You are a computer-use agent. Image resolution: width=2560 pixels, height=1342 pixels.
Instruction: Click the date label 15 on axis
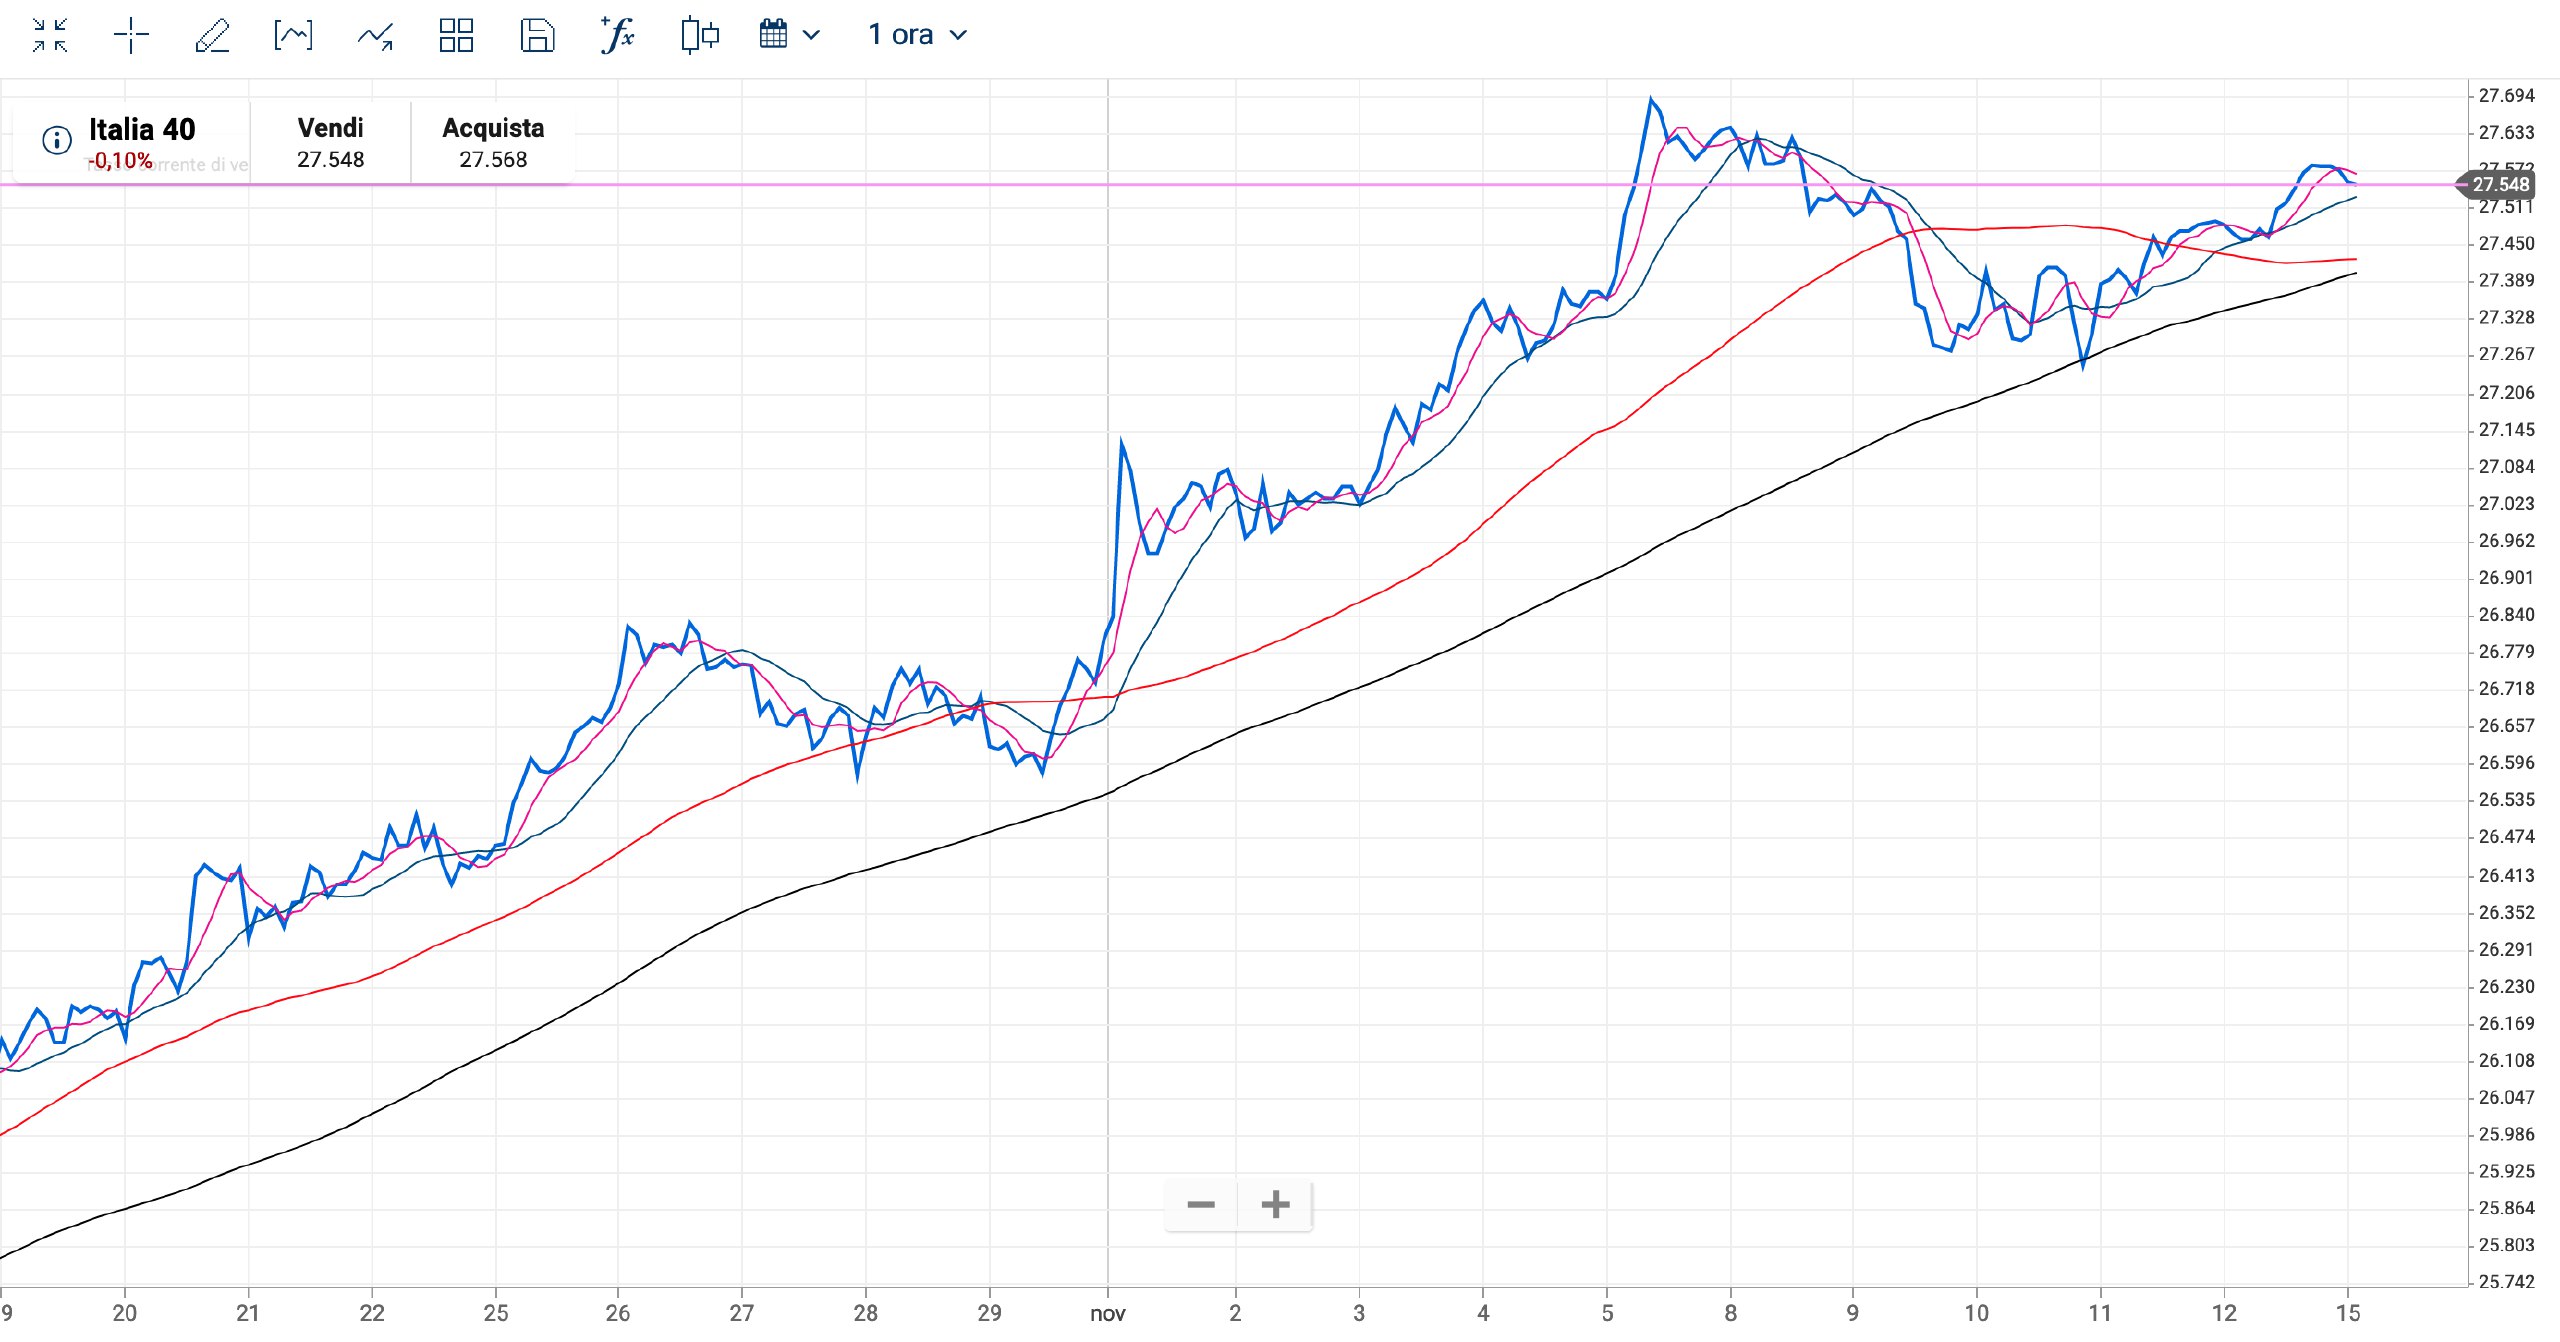point(2347,1313)
